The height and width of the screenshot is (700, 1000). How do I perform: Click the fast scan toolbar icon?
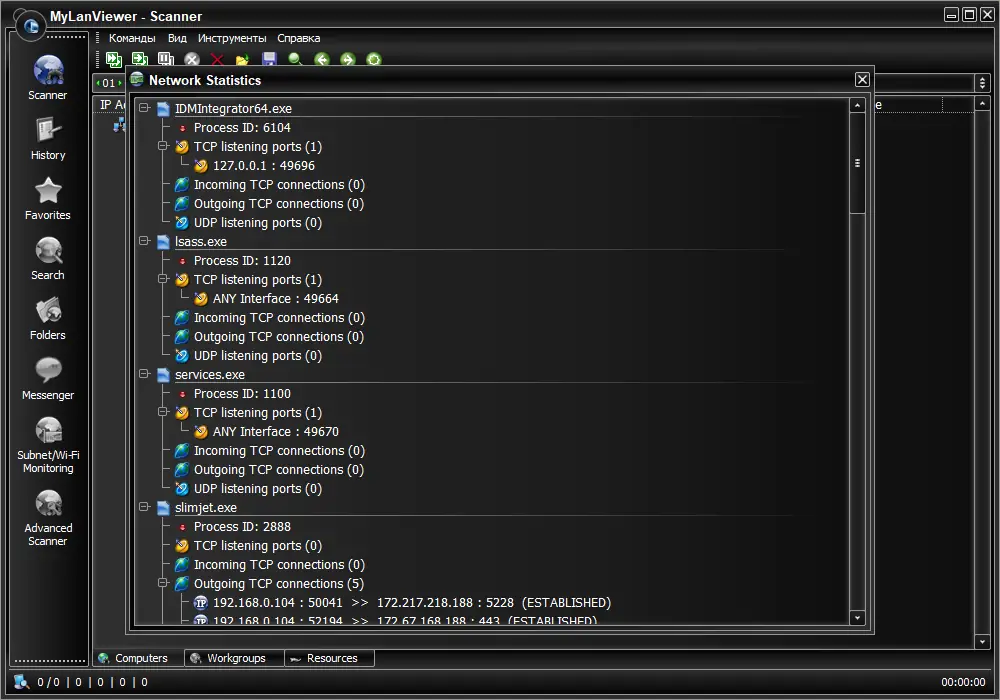click(x=114, y=59)
